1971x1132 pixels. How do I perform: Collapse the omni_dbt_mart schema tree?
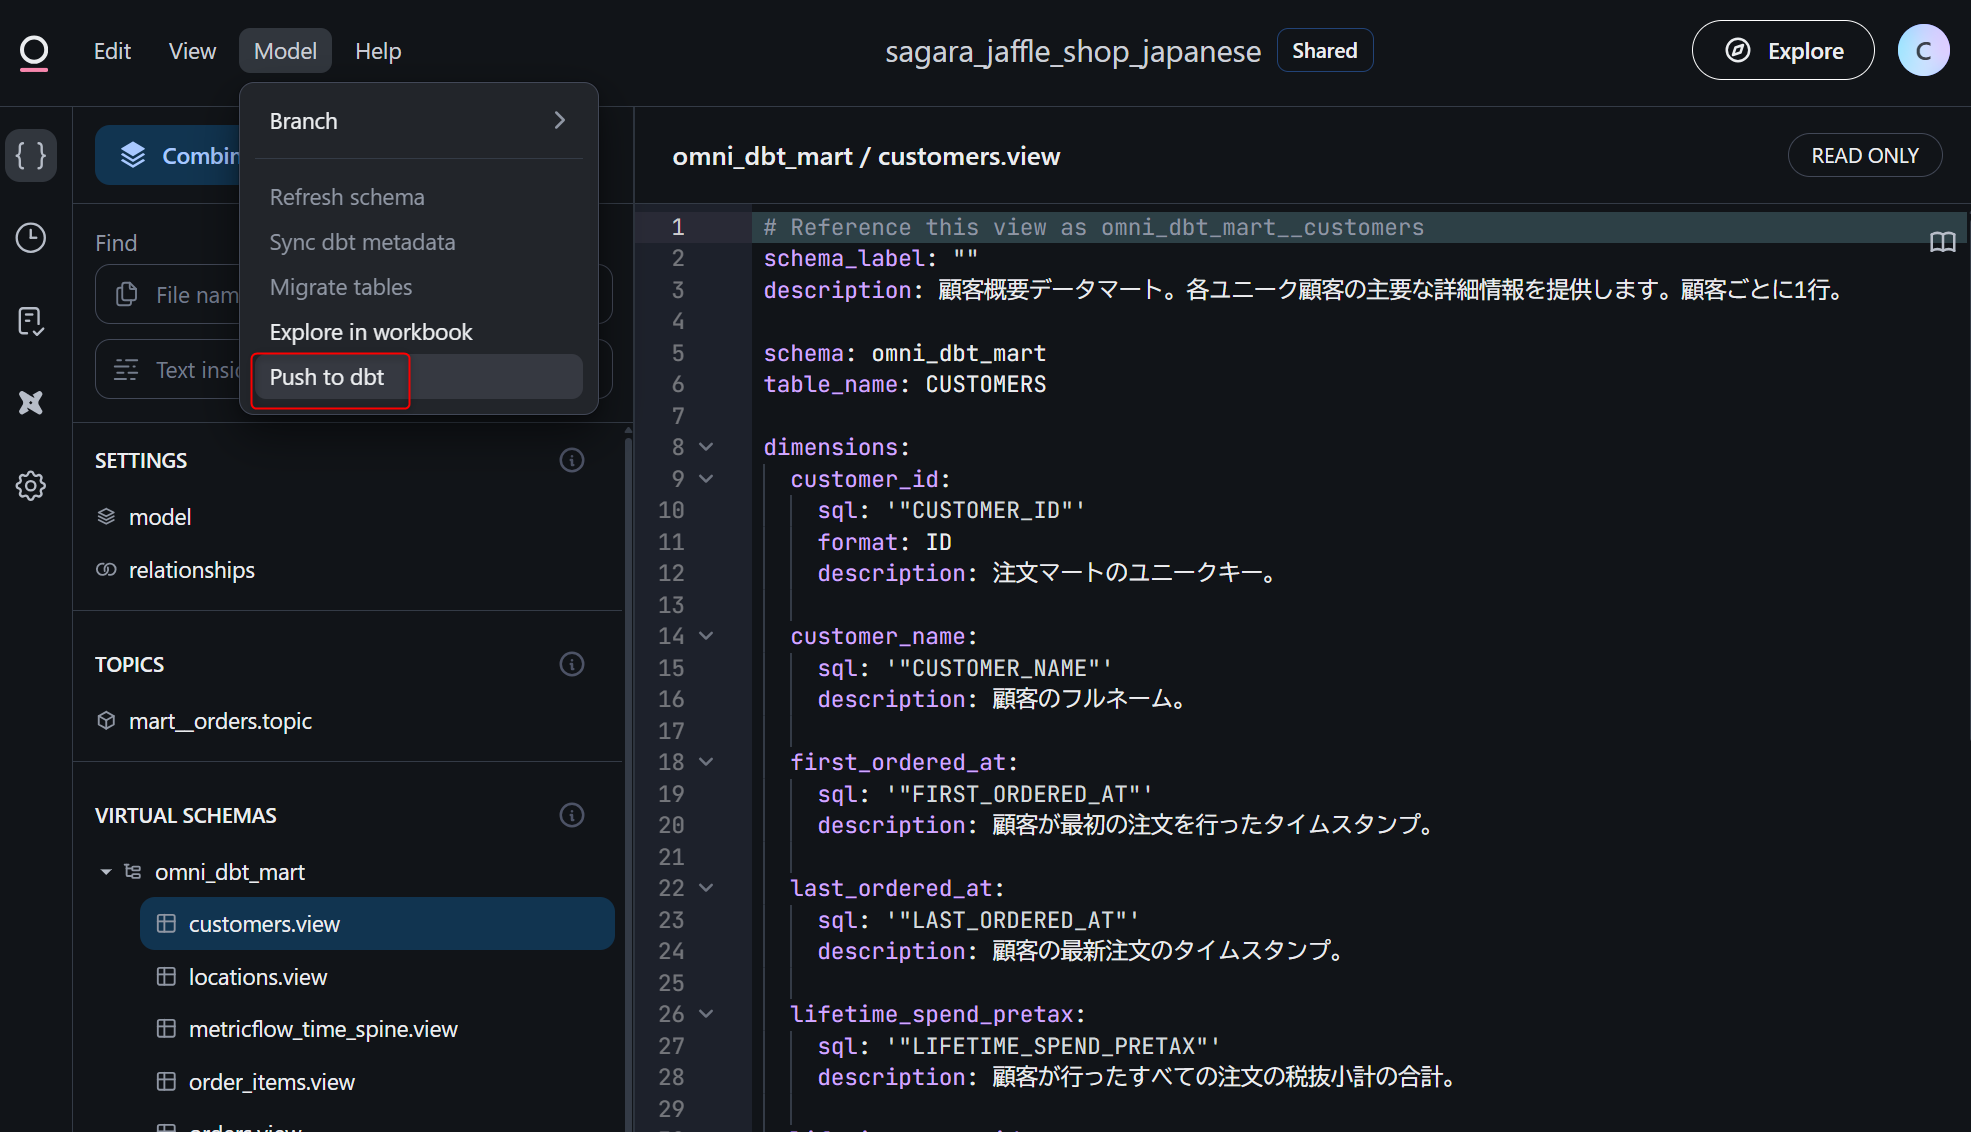[x=106, y=872]
